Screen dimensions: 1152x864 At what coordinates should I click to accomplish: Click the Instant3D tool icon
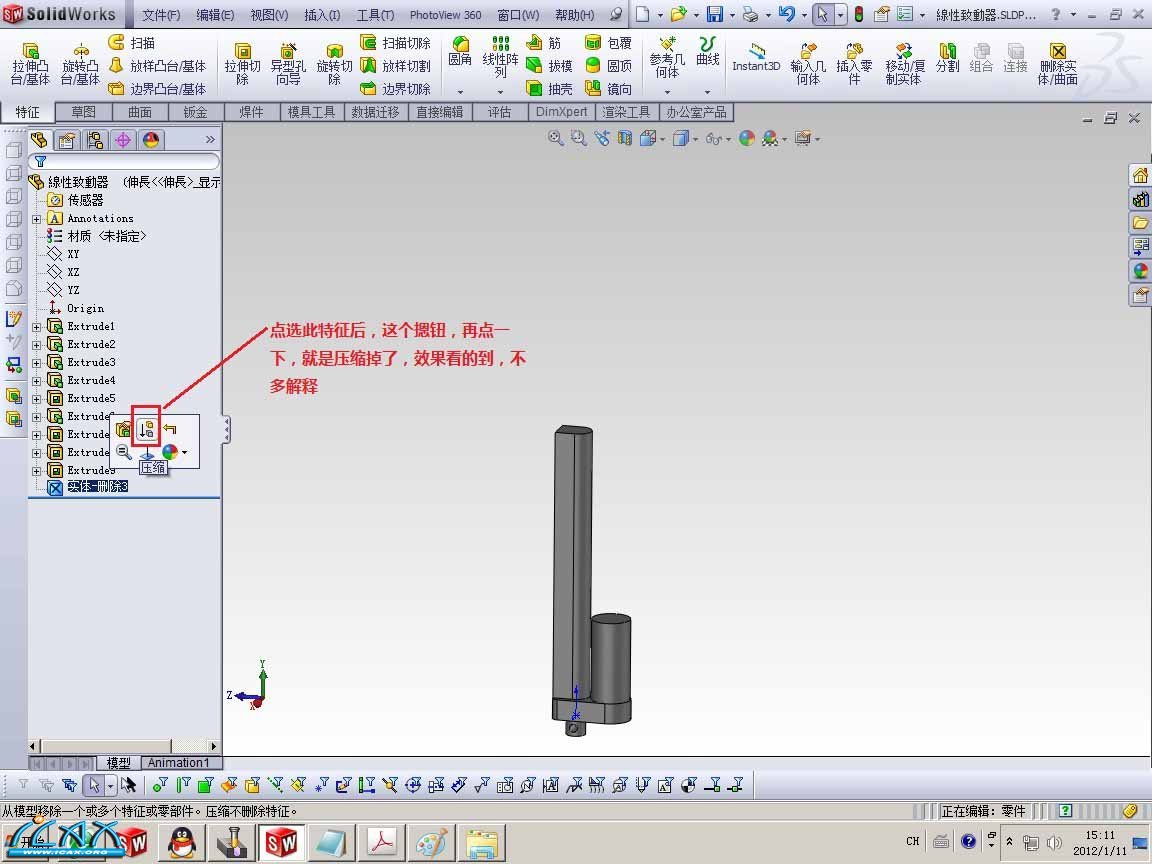point(756,57)
